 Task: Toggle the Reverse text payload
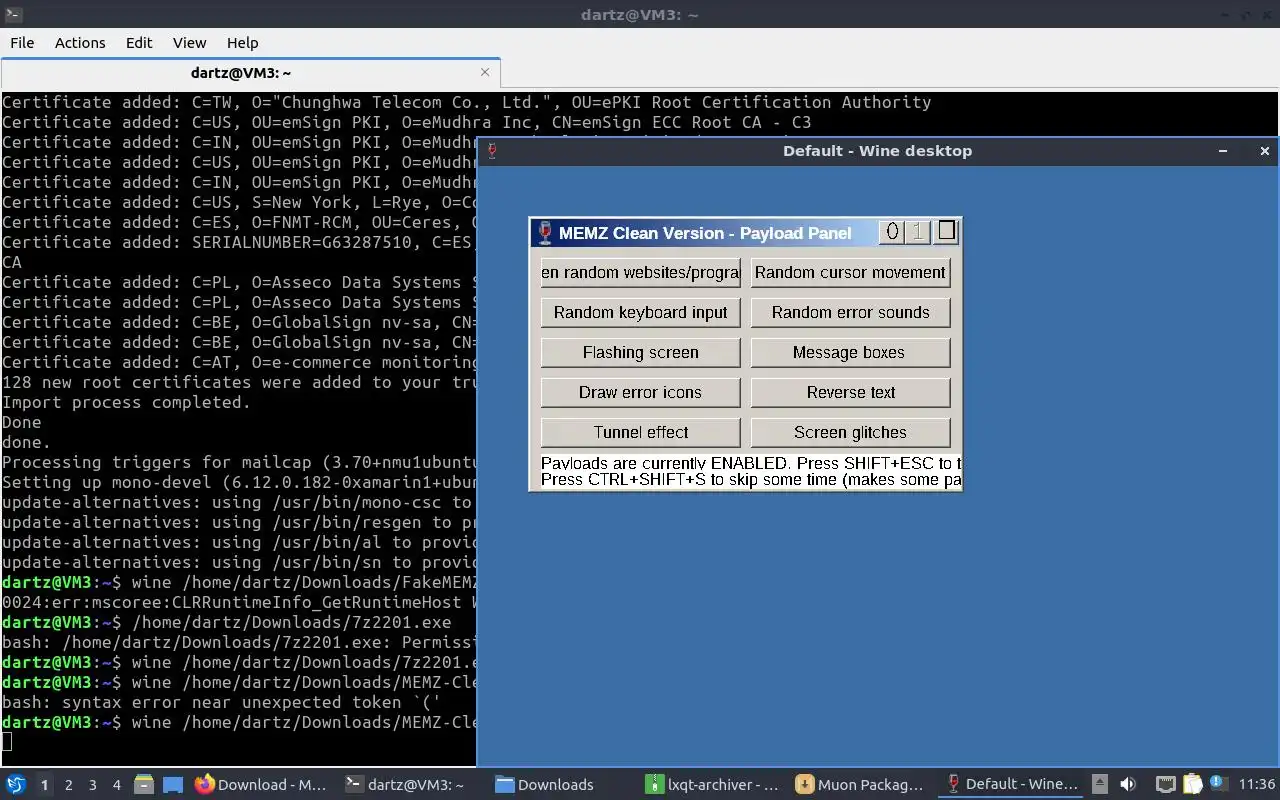(x=850, y=393)
